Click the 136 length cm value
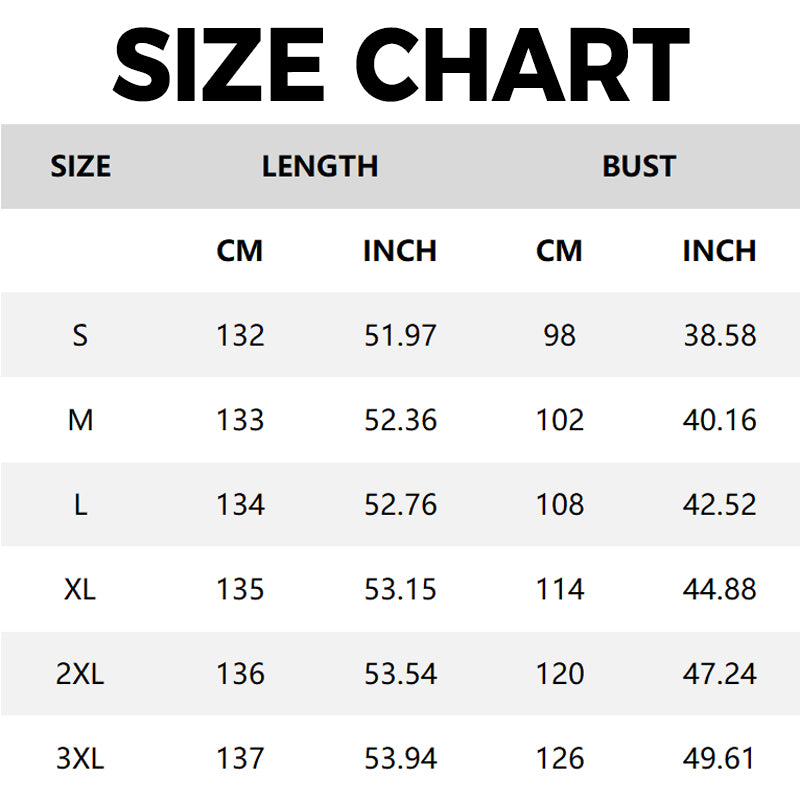This screenshot has height=800, width=800. point(240,674)
